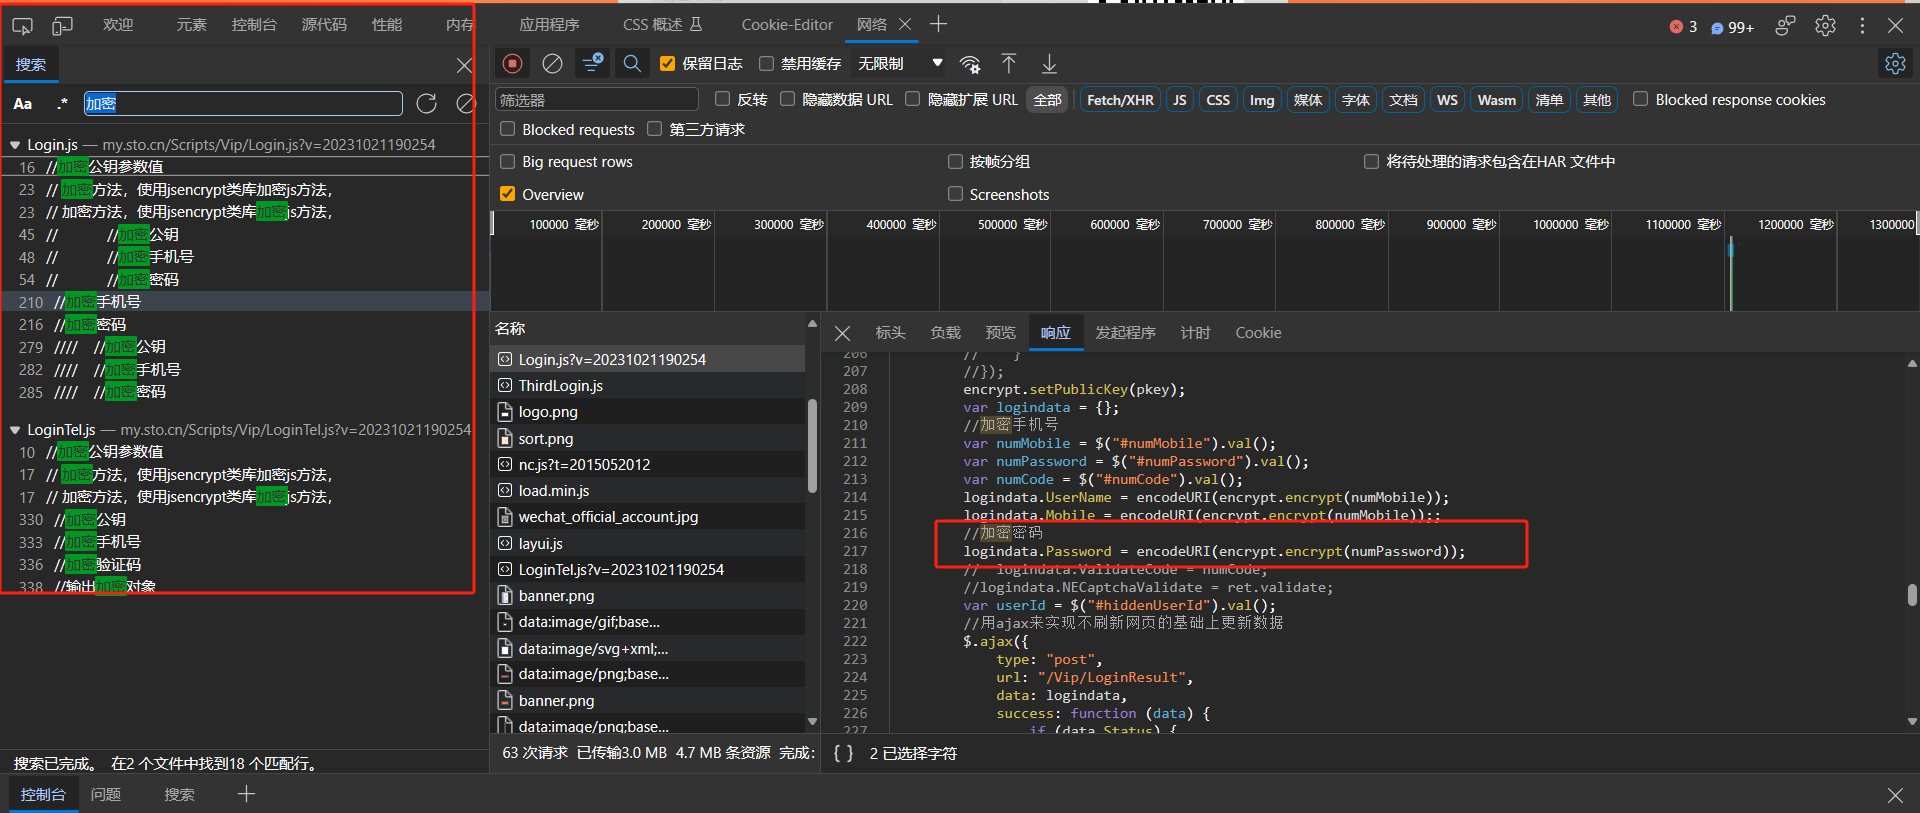Enable Big request rows checkbox

click(508, 161)
